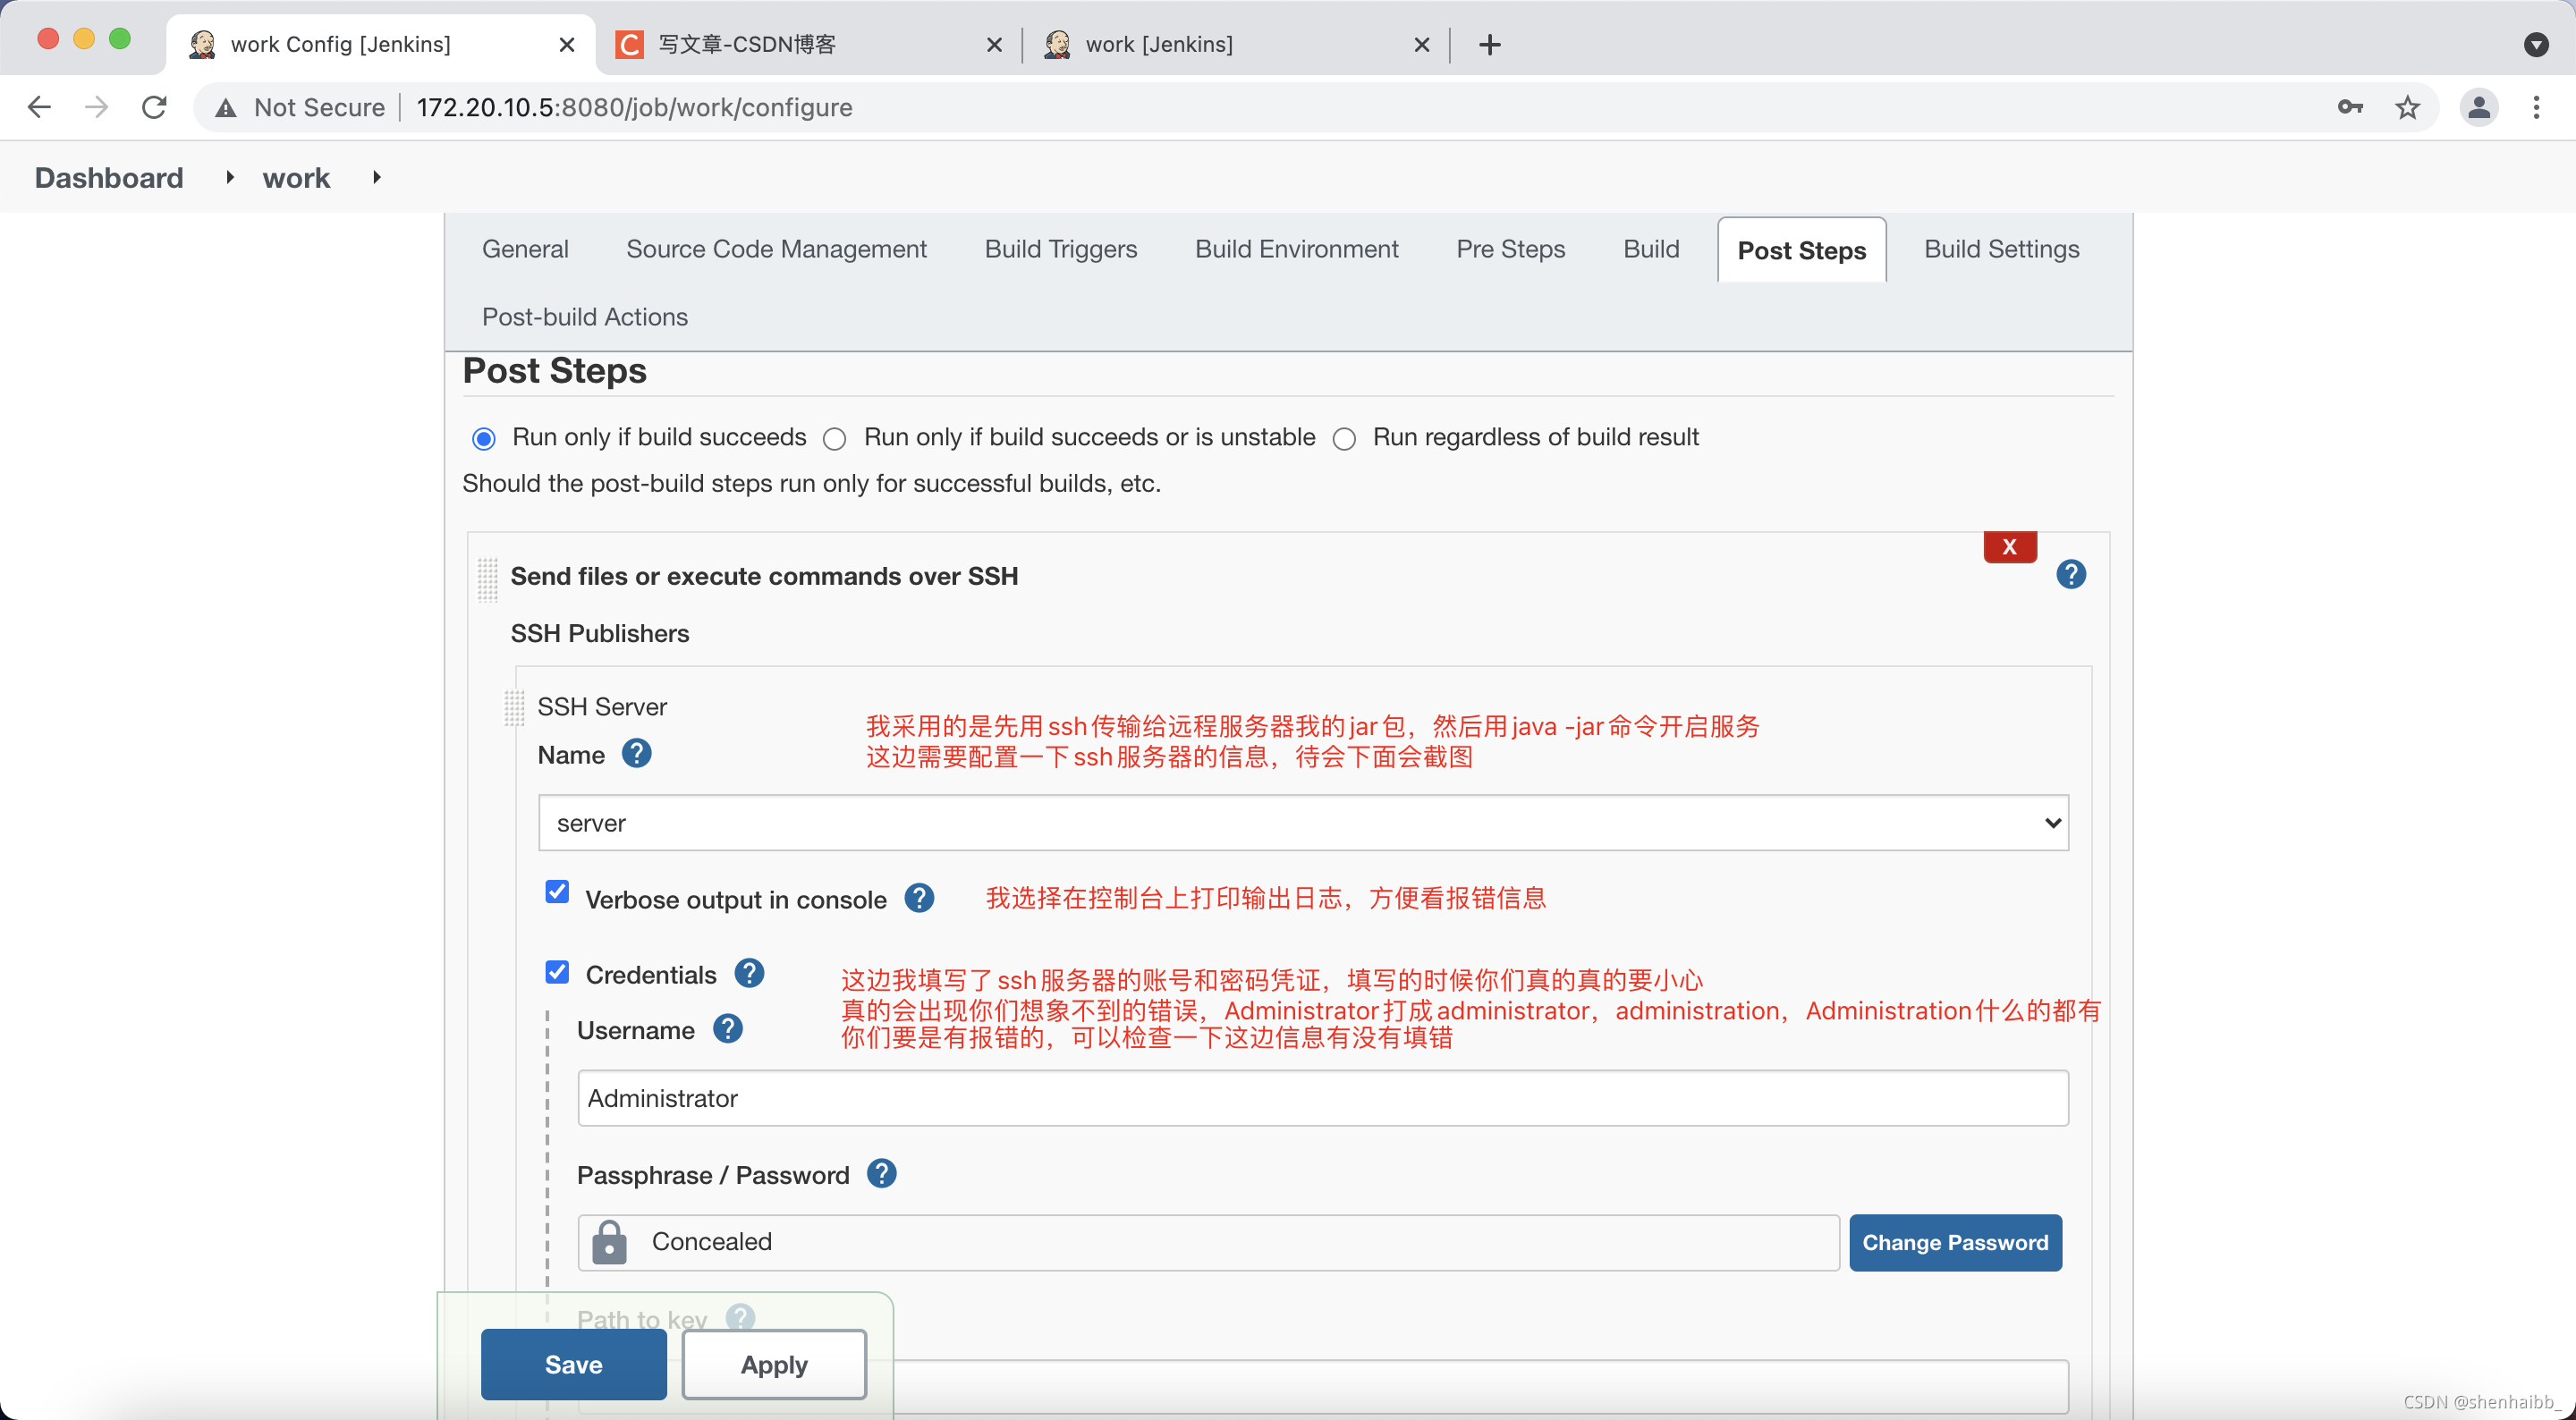Click the help icon for Path to key

point(740,1317)
